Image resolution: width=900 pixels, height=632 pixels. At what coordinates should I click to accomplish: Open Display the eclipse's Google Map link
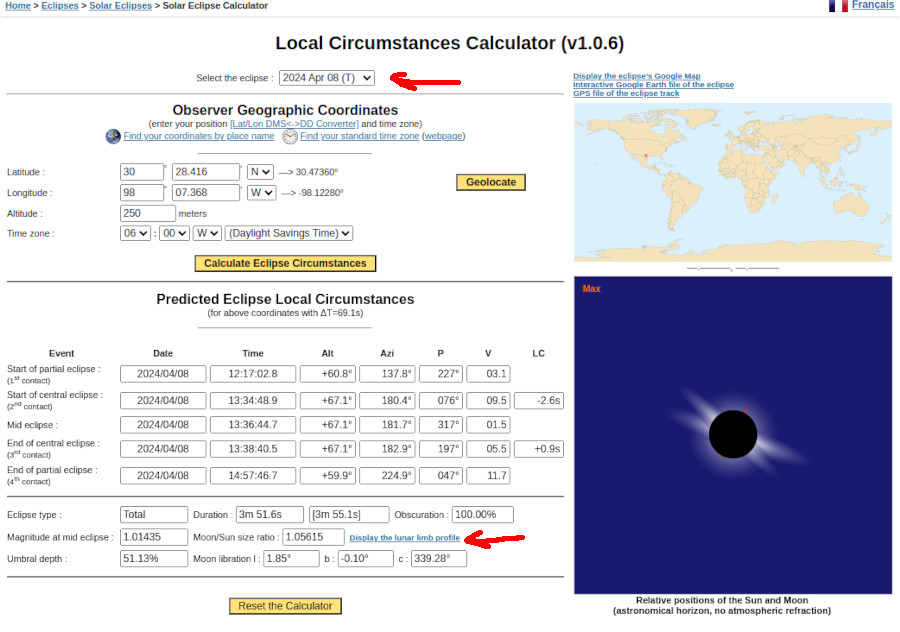[x=636, y=76]
